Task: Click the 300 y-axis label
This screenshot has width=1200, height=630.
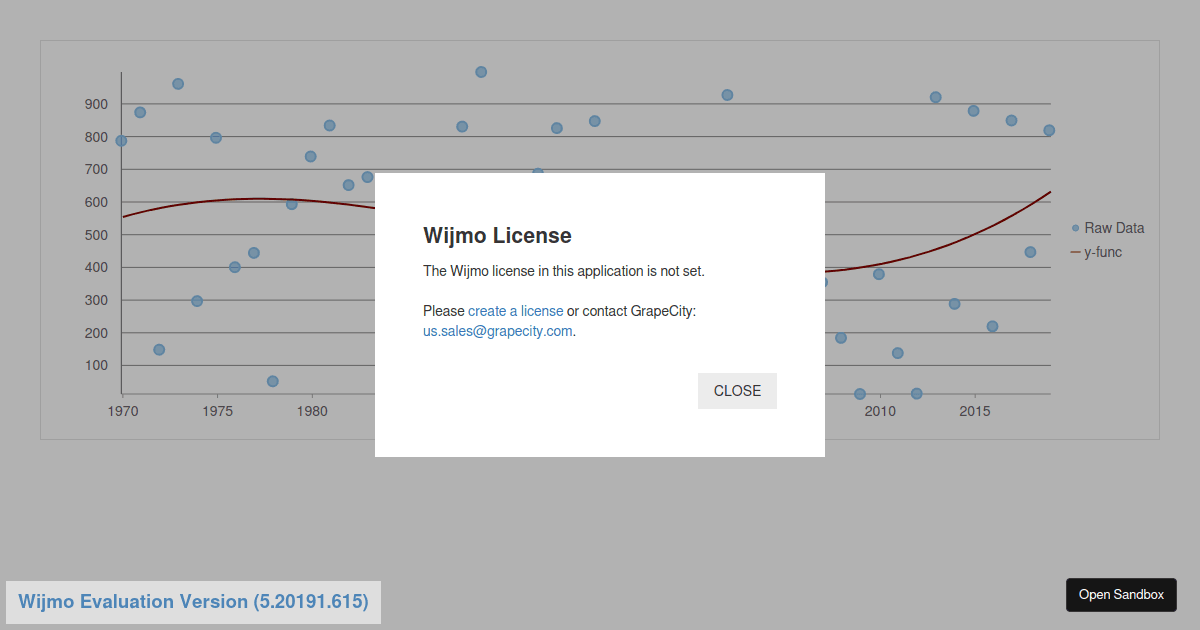Action: click(x=96, y=300)
